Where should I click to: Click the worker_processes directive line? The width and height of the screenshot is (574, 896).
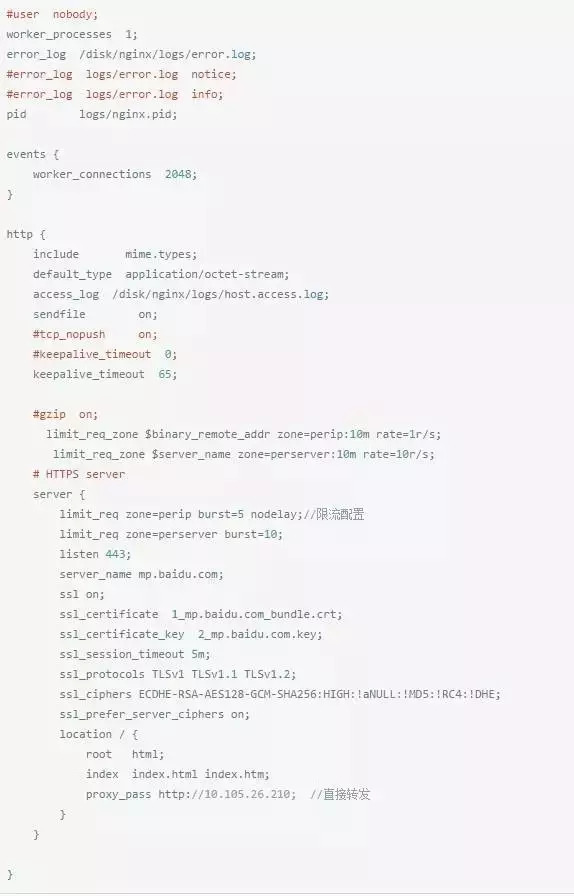coord(71,34)
